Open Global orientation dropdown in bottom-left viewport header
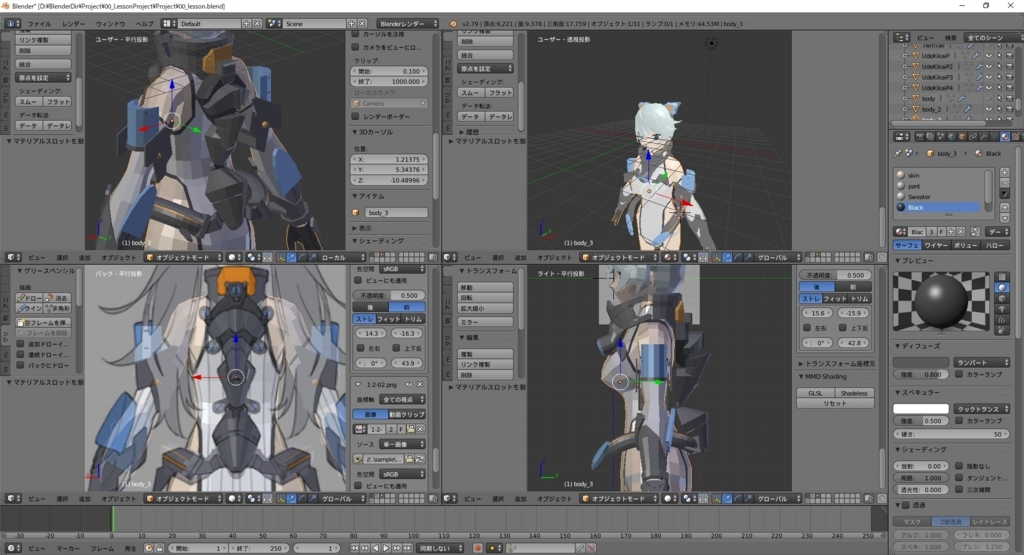Screen dimensions: 1024x555 [x=343, y=498]
